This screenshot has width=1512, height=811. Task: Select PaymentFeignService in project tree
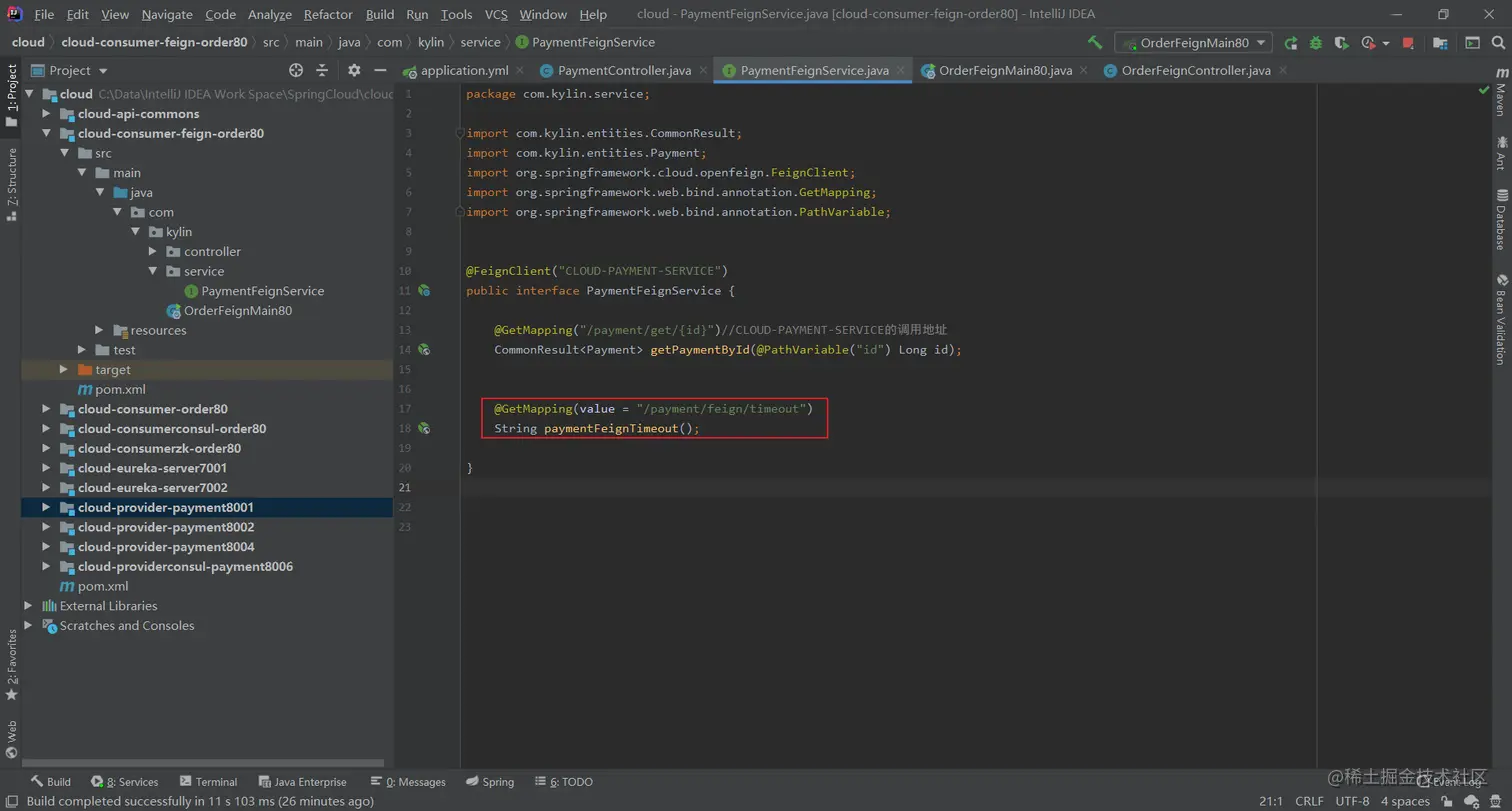click(262, 291)
